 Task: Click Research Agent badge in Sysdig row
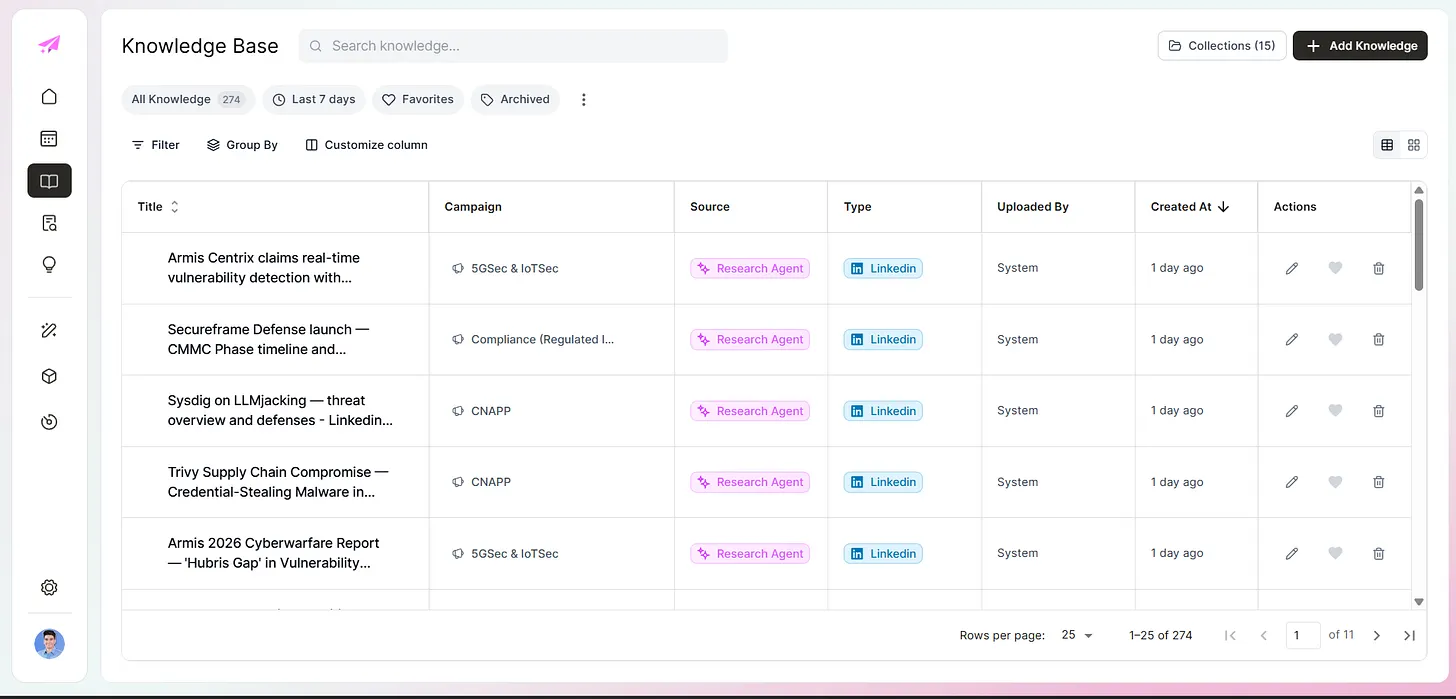(x=750, y=411)
